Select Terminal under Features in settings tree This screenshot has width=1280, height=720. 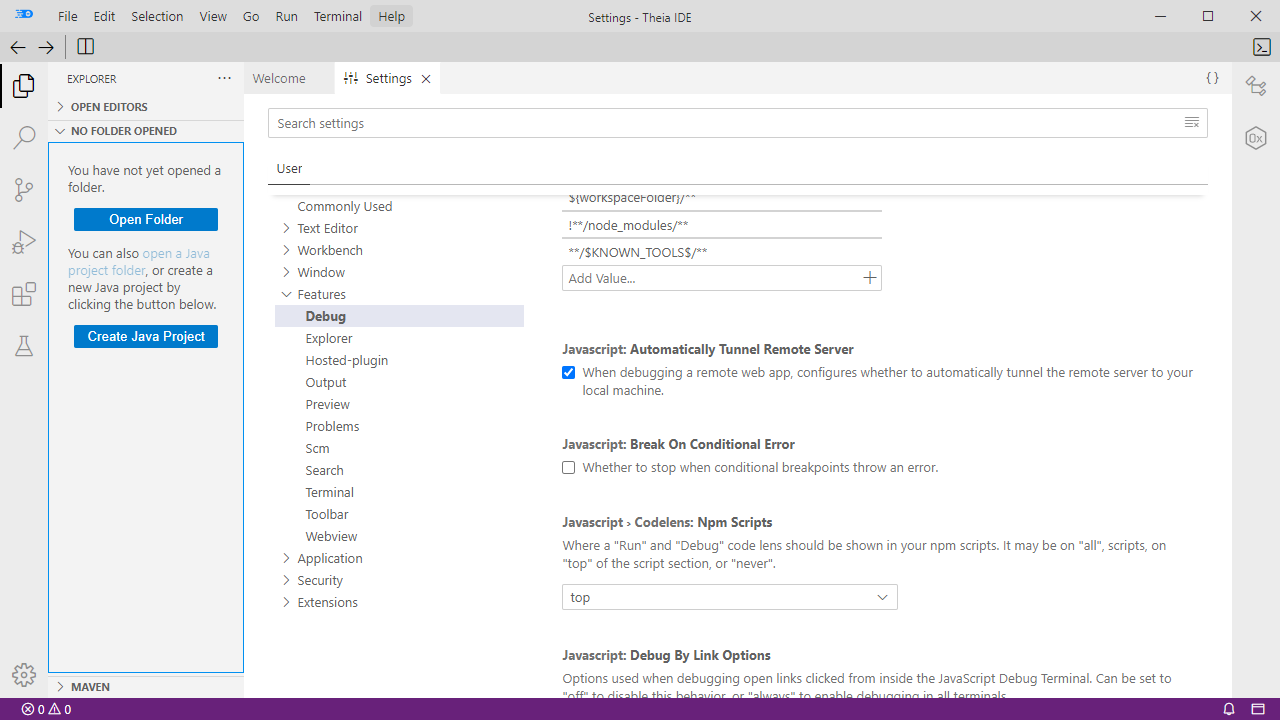330,492
